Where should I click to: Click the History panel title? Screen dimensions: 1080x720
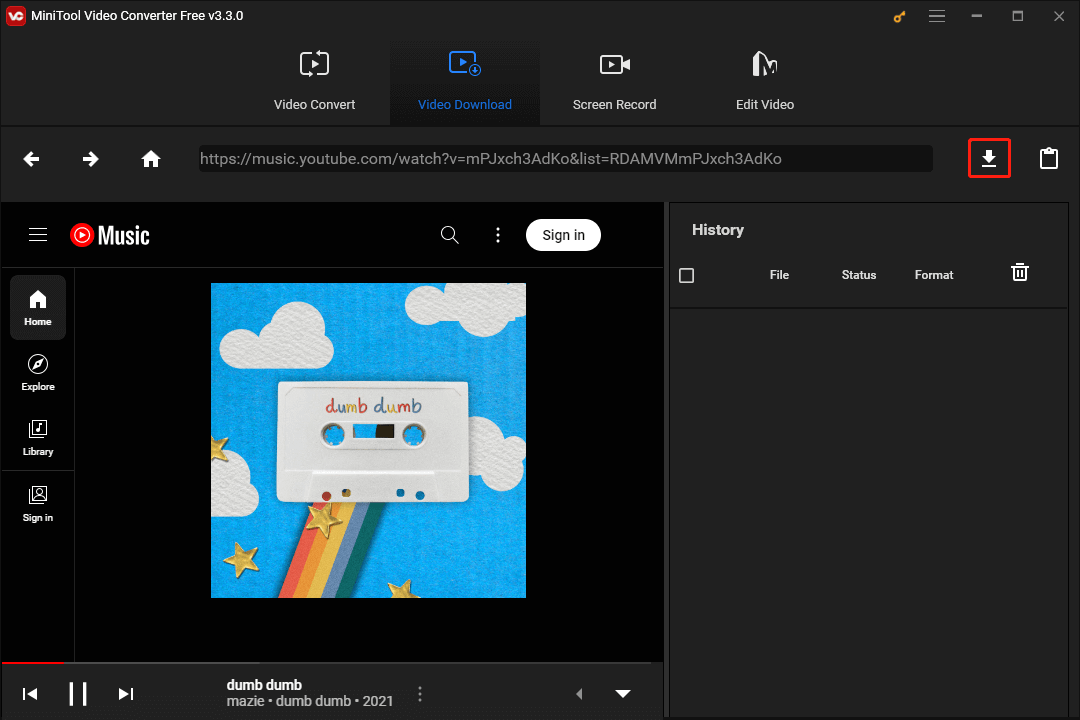(718, 230)
